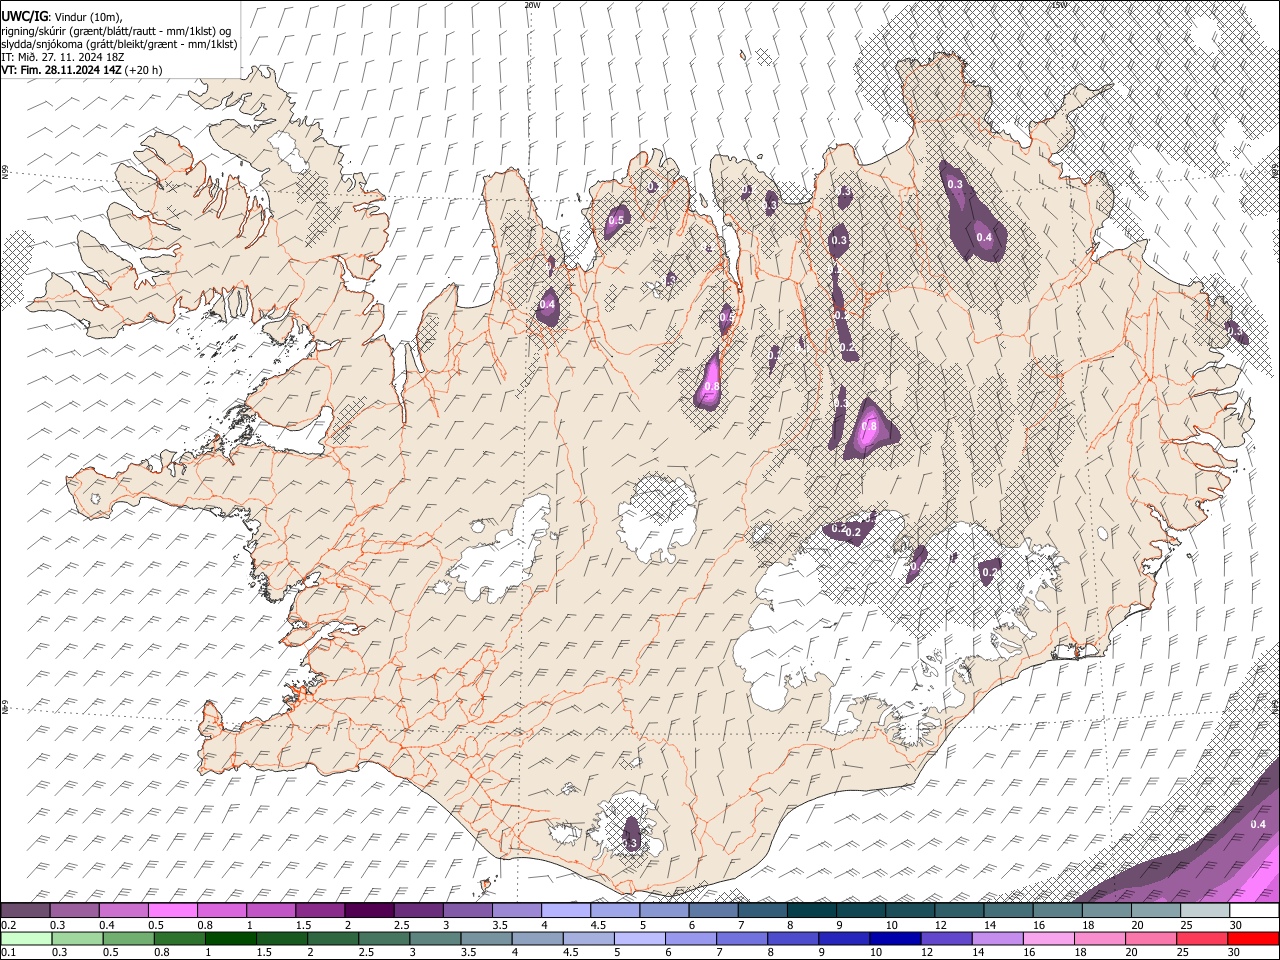Click the snow legend swatch between 3 and 3.5
The width and height of the screenshot is (1280, 960).
(468, 911)
